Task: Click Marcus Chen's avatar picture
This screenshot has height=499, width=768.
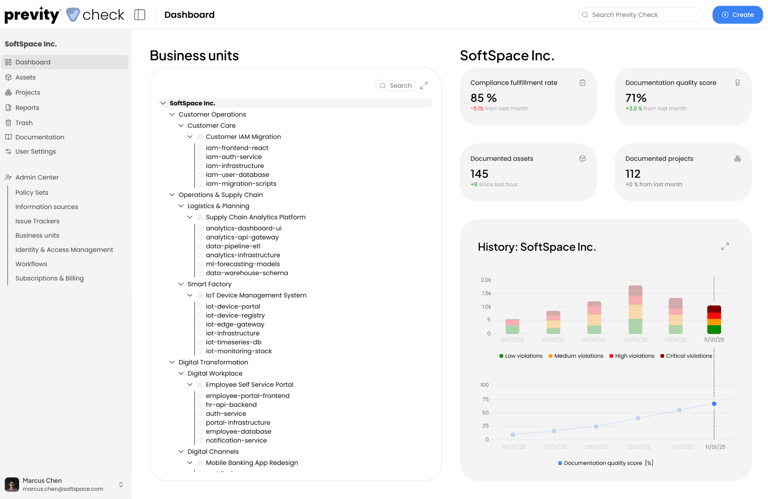Action: click(12, 484)
